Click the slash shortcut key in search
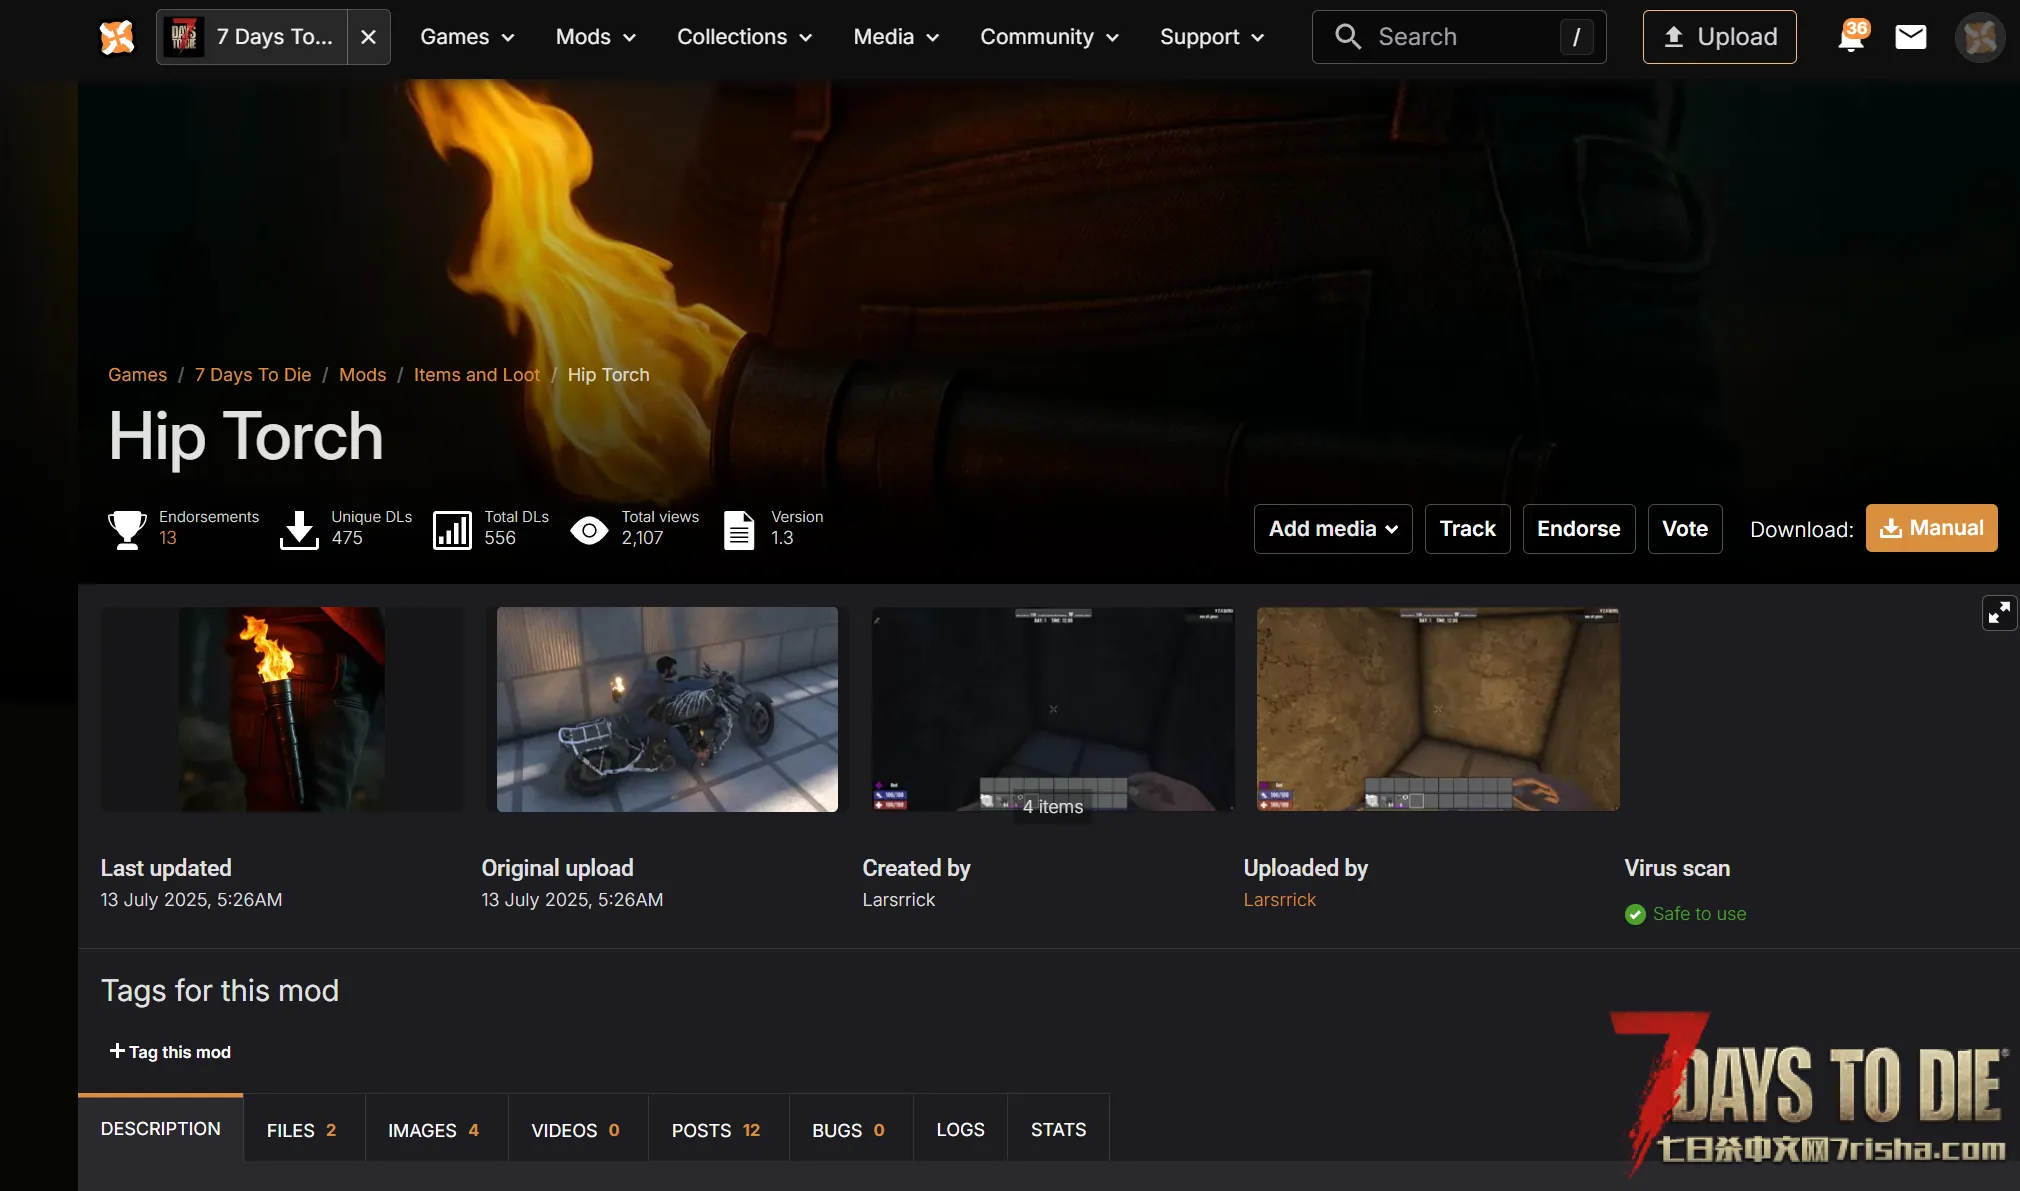Image resolution: width=2020 pixels, height=1191 pixels. [x=1576, y=37]
